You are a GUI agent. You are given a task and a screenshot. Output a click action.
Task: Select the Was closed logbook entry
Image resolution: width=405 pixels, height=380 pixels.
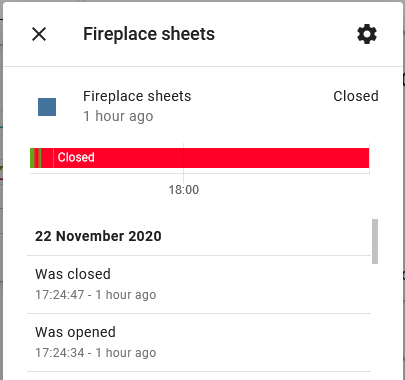(199, 284)
